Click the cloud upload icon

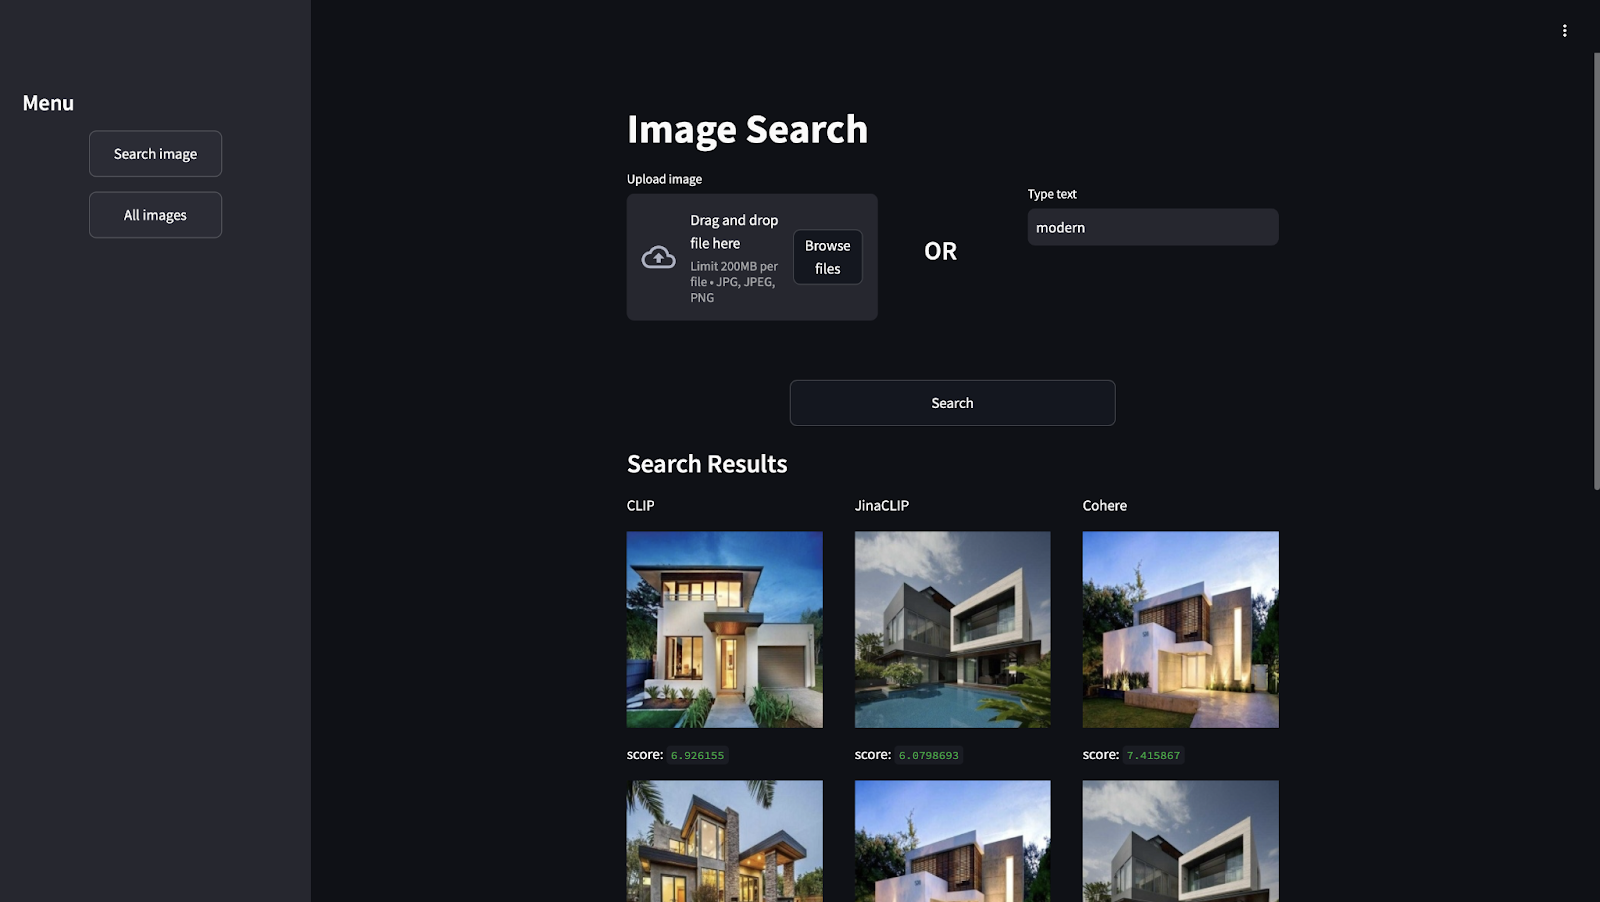[x=658, y=257]
